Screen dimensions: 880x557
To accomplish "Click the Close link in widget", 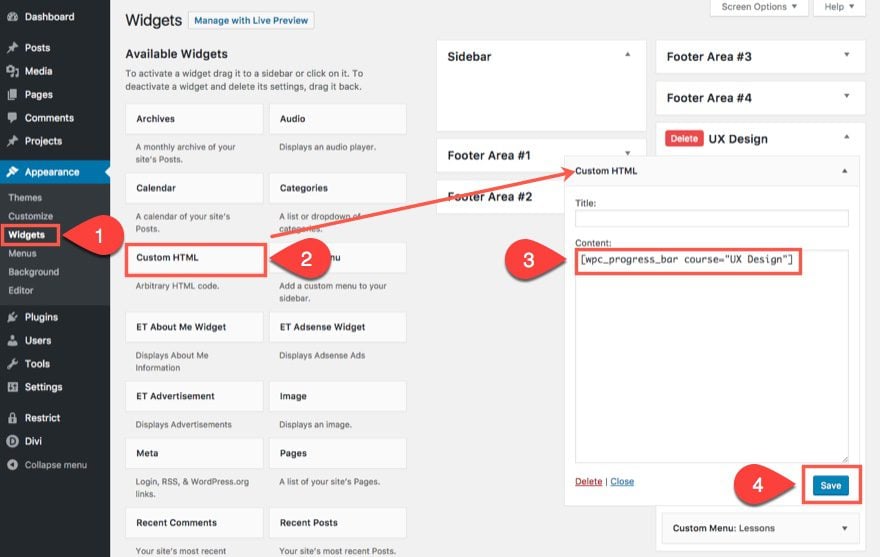I will [622, 482].
